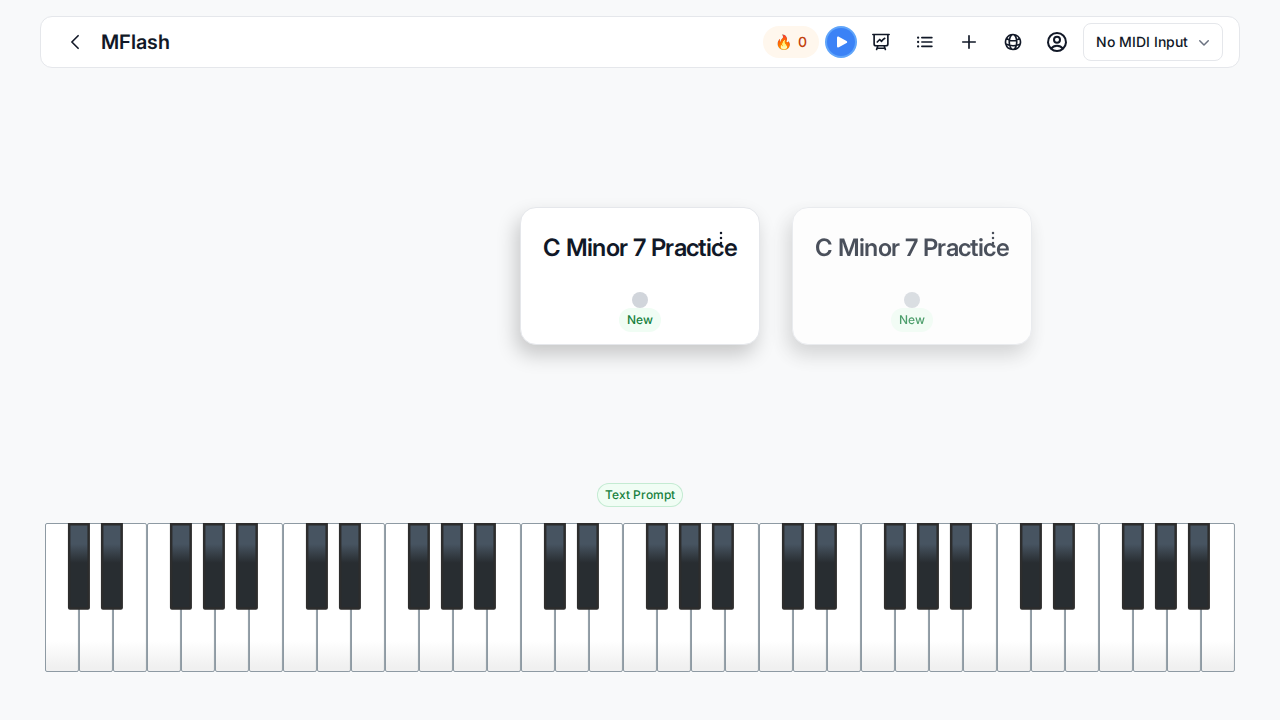Viewport: 1280px width, 720px height.
Task: Start practice with the blue play button
Action: pyautogui.click(x=841, y=42)
